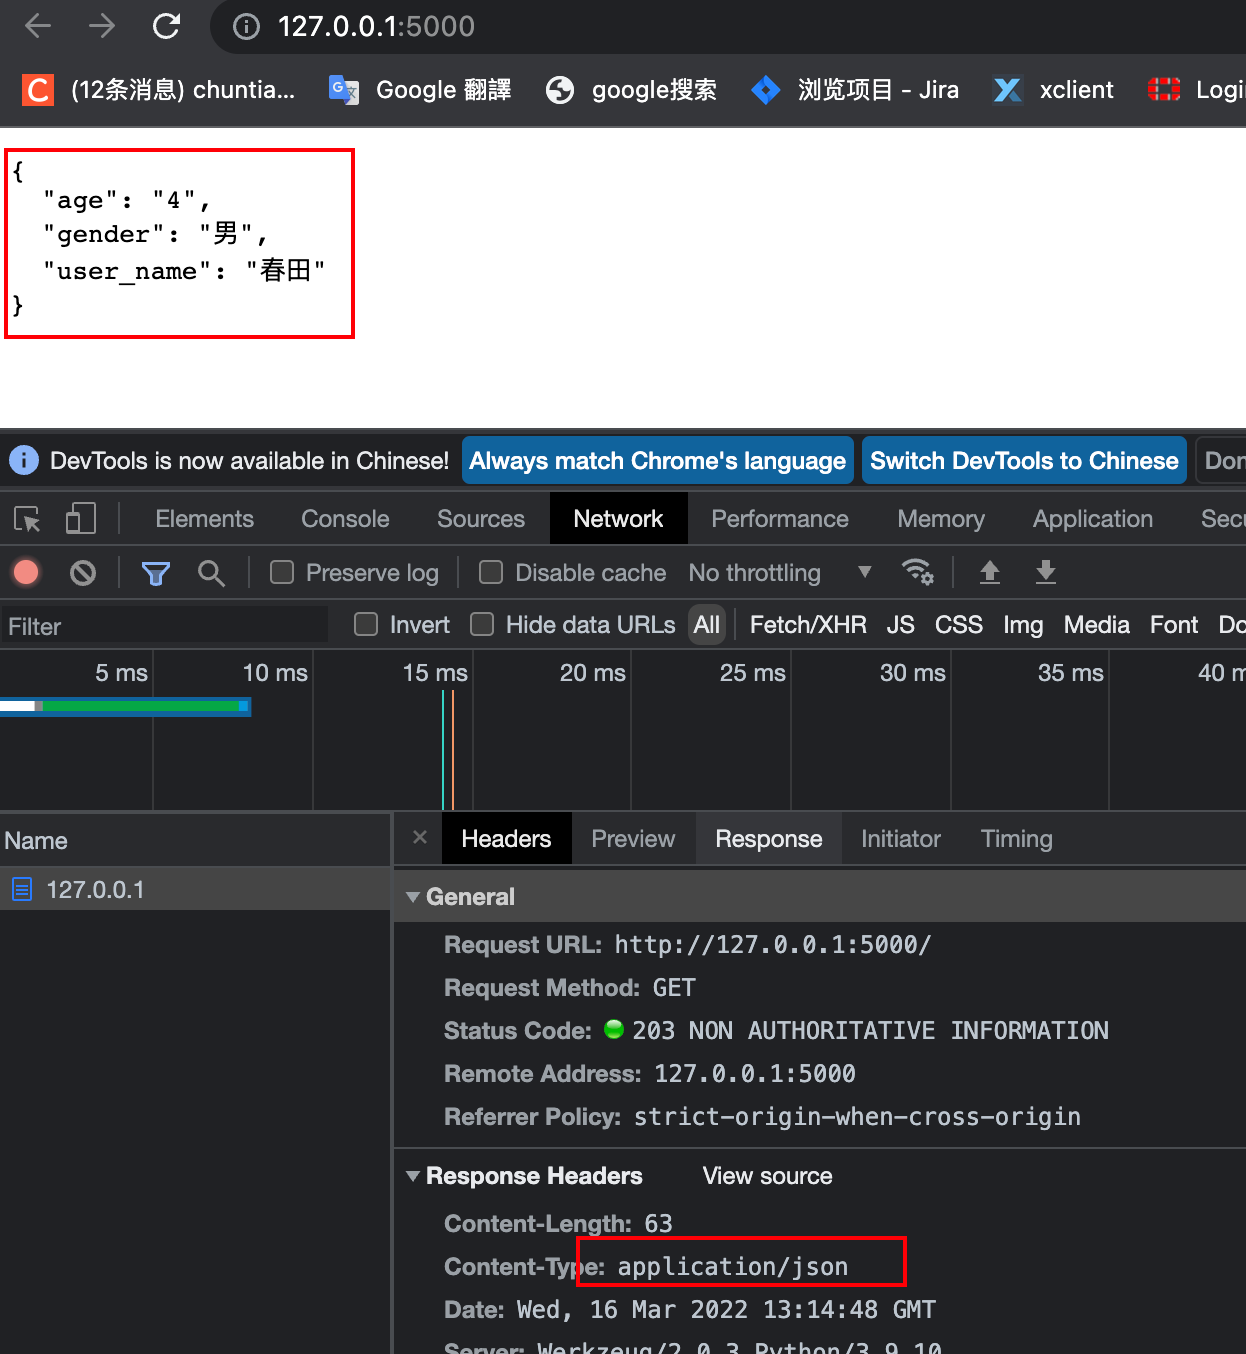This screenshot has width=1246, height=1354.
Task: Select the Network tab
Action: click(x=618, y=519)
